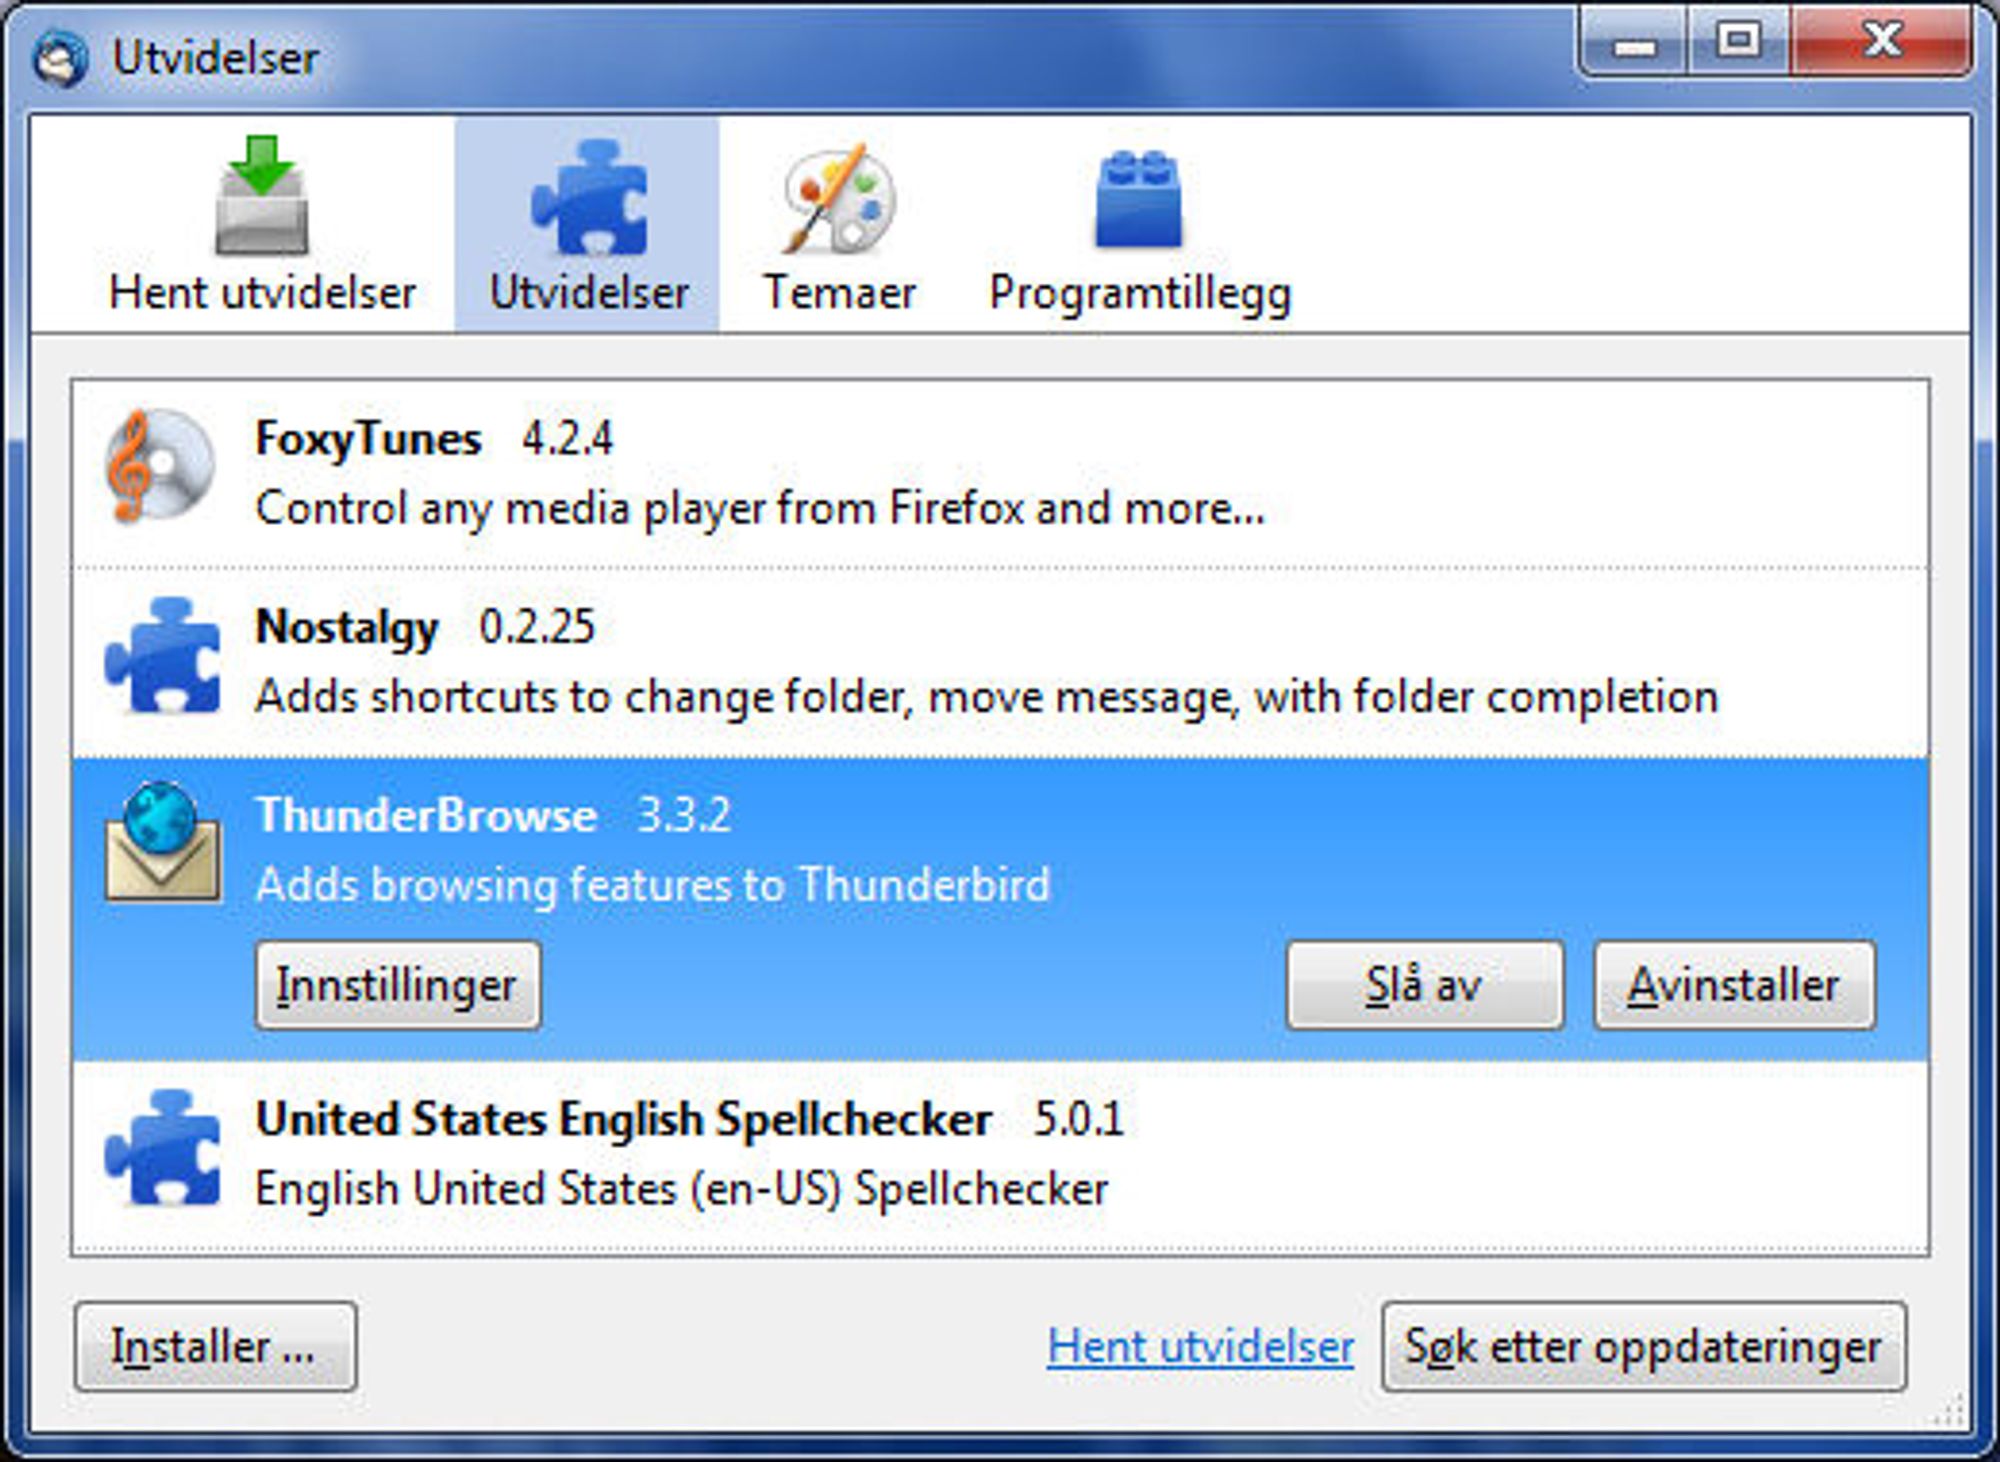Uninstall ThunderBrowse with Avinstaller button
Screen dimensions: 2000x1462
tap(1735, 985)
